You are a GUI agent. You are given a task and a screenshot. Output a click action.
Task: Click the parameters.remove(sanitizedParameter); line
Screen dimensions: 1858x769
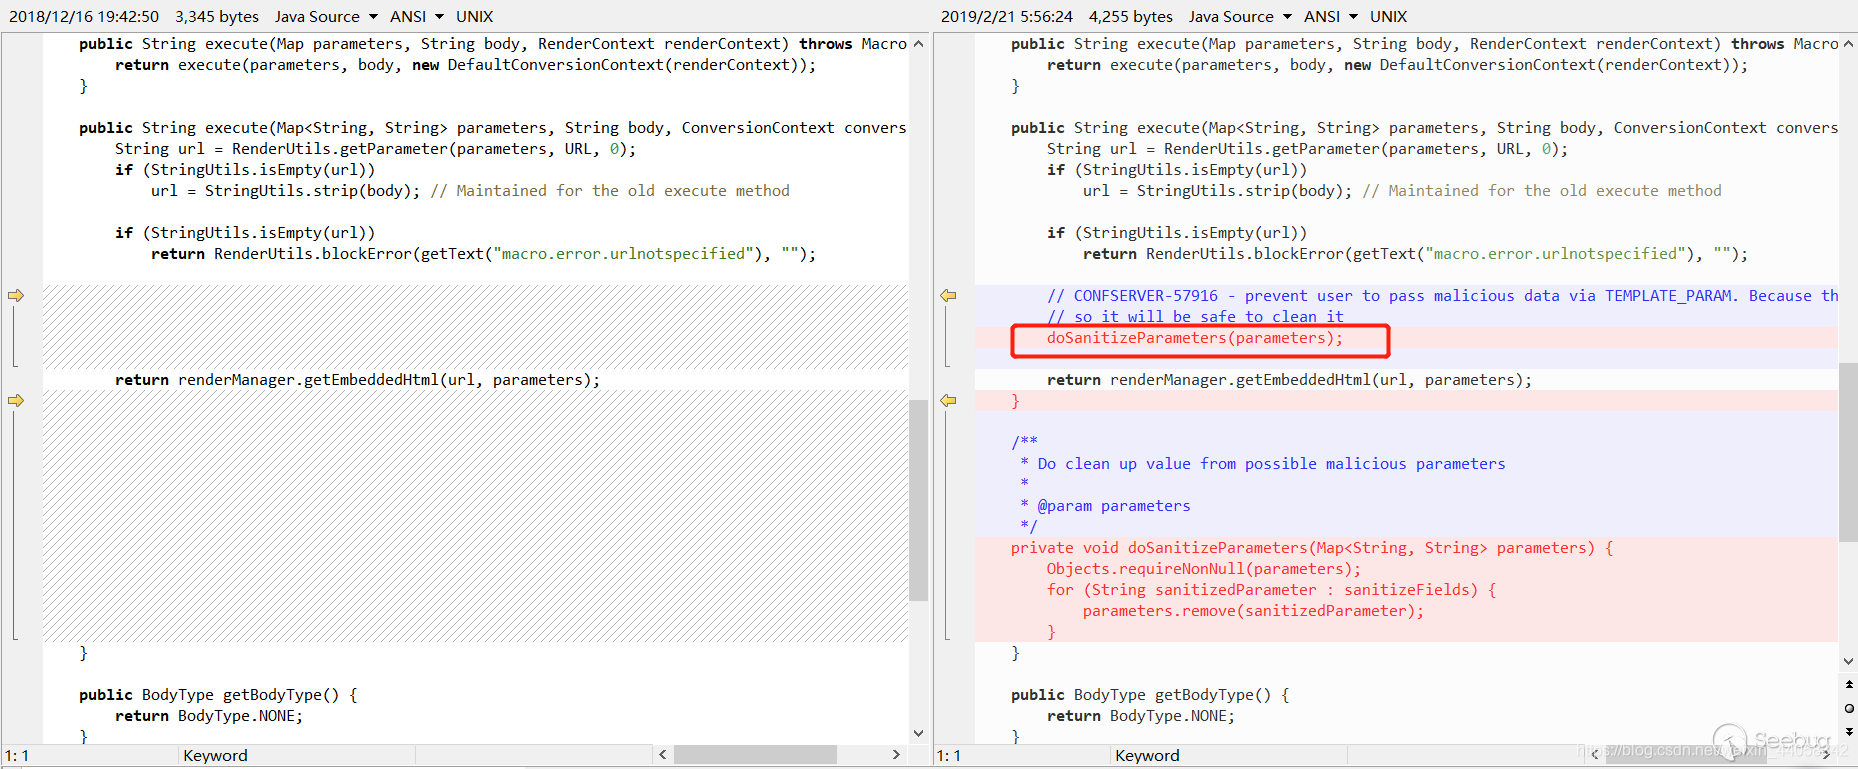coord(1253,611)
